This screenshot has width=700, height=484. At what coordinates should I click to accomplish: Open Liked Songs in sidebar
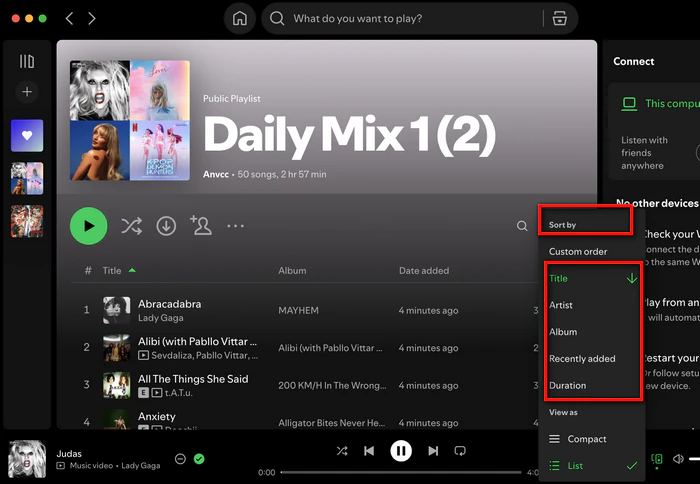[x=27, y=135]
